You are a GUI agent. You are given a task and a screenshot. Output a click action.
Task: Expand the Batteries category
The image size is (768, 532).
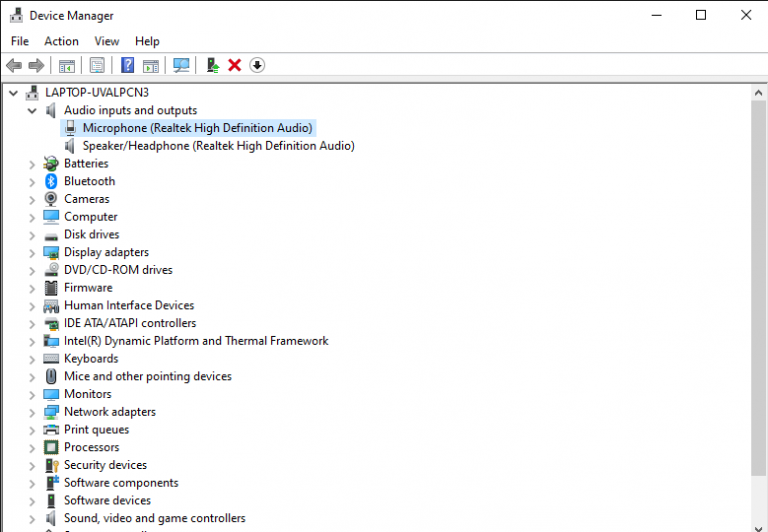[32, 164]
